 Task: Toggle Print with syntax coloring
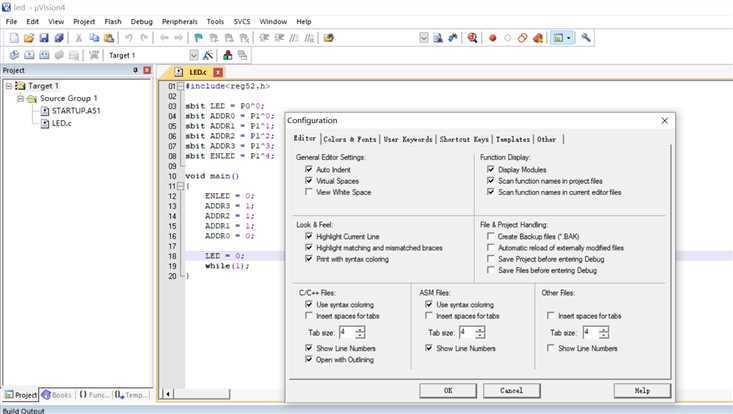309,258
